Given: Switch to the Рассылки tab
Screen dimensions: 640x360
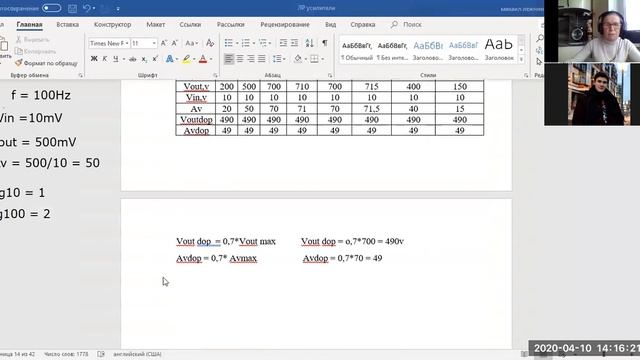Looking at the screenshot, I should pos(231,24).
